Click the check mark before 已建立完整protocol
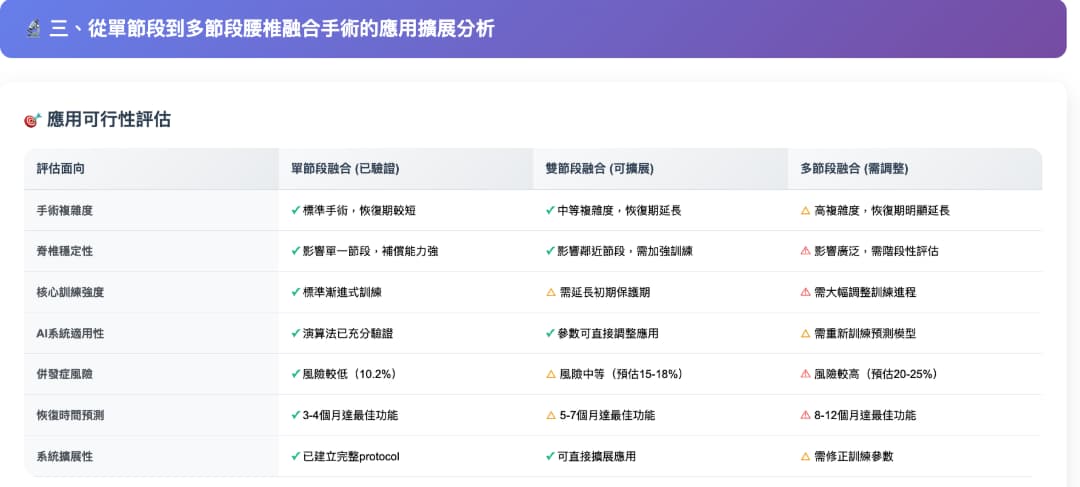Viewport: 1080px width, 487px height. (x=295, y=456)
